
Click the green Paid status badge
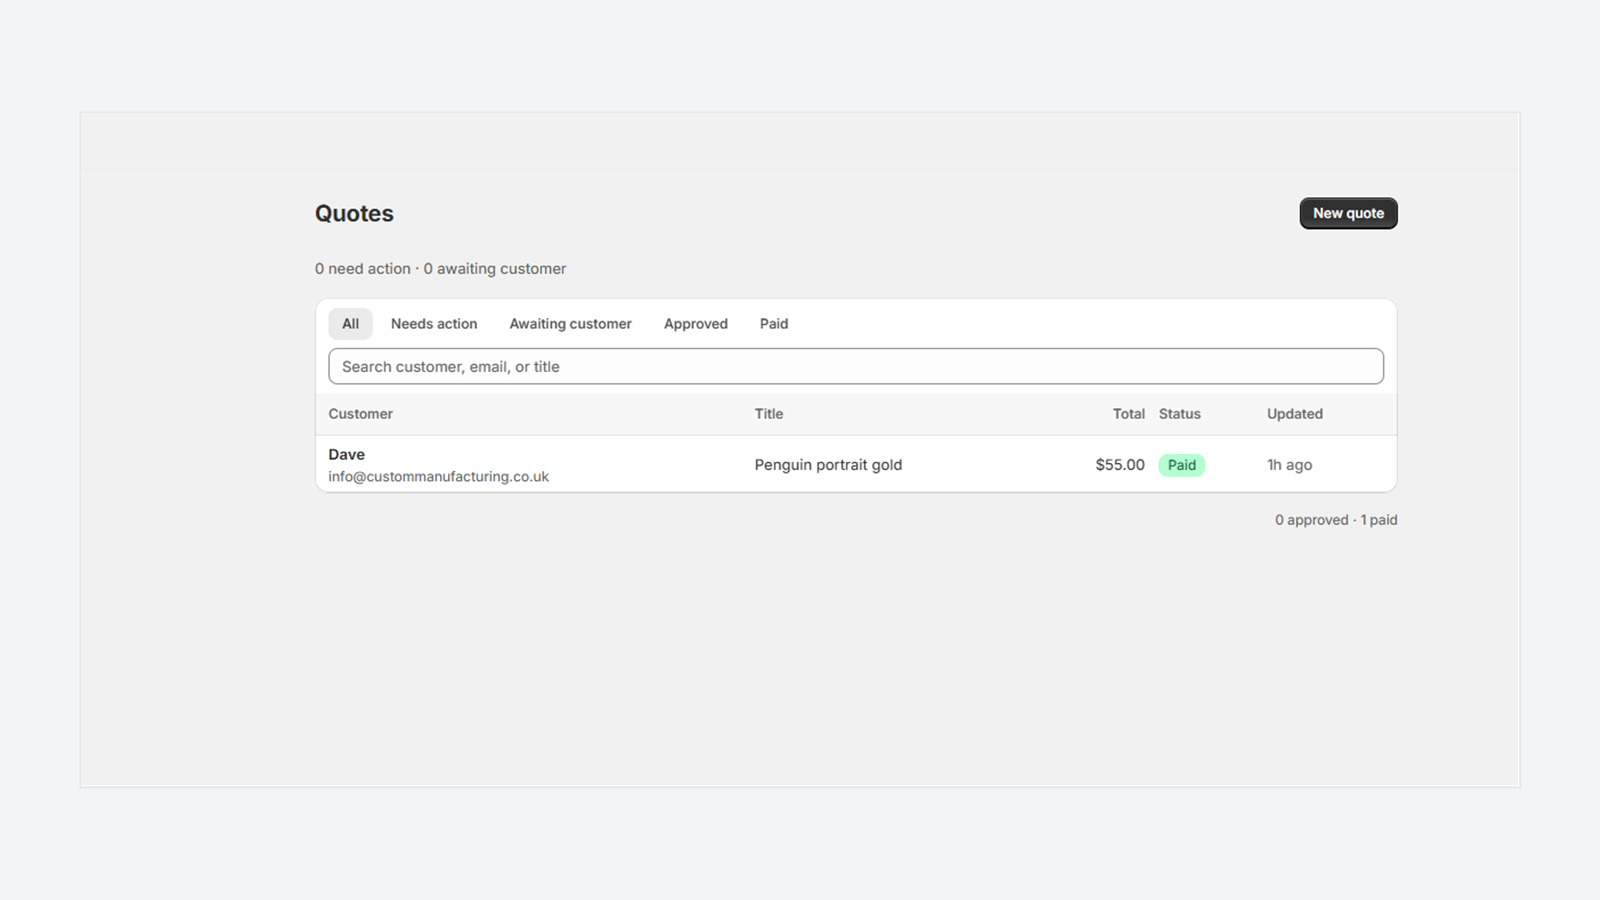[x=1181, y=465]
